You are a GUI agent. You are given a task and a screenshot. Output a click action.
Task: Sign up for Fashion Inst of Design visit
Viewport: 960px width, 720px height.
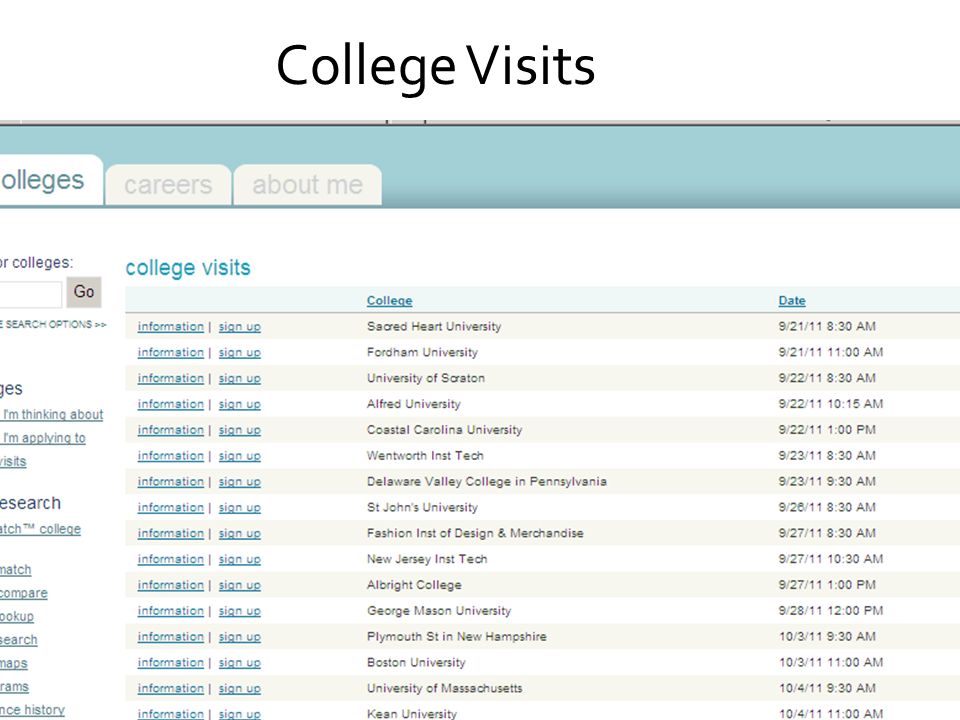(239, 533)
